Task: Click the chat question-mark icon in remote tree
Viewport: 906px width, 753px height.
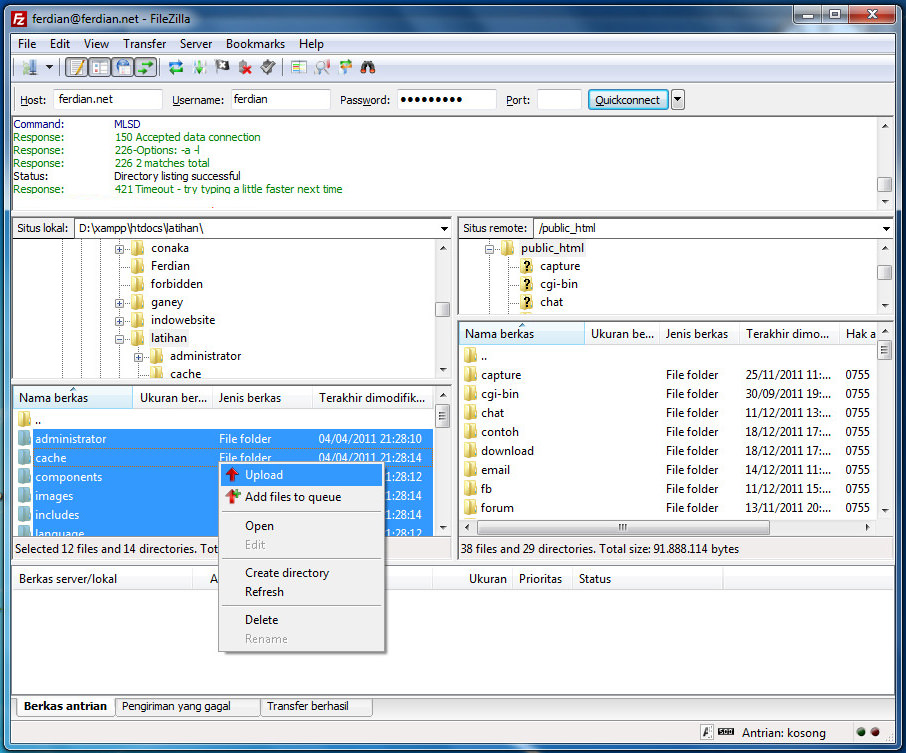Action: (526, 302)
